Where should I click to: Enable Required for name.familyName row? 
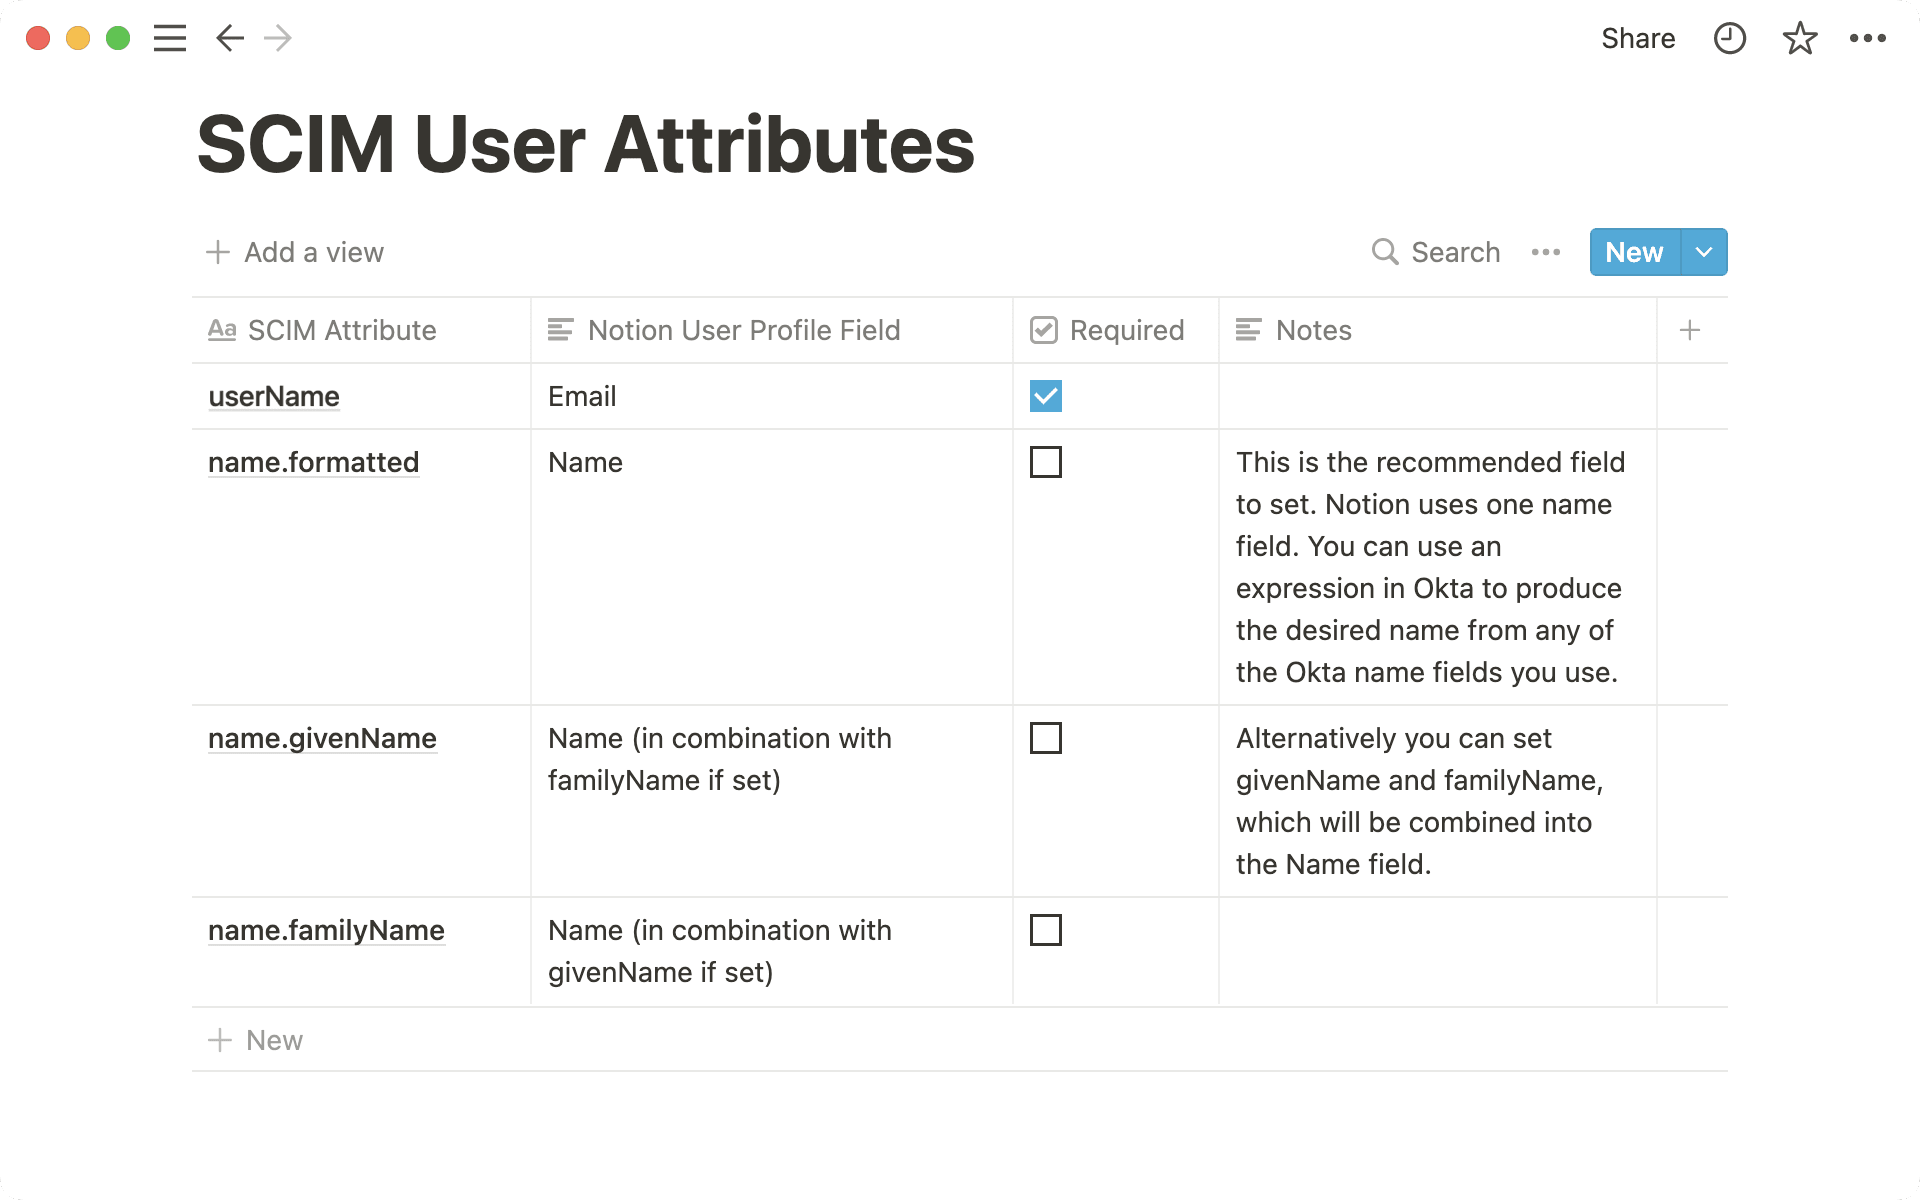tap(1045, 930)
